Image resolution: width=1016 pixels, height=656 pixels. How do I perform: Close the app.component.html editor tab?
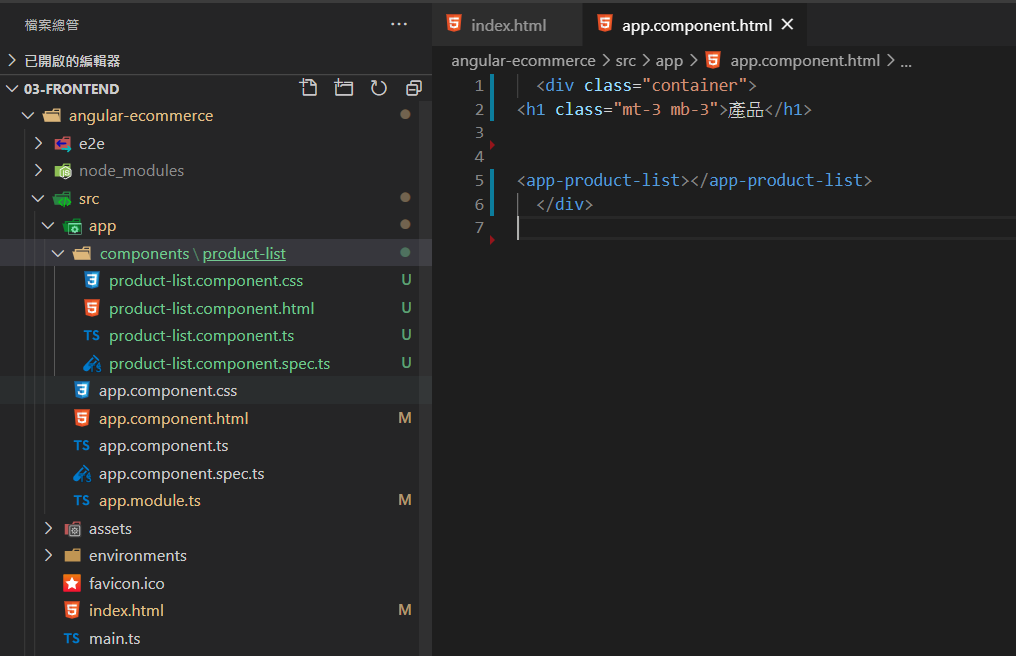(787, 24)
